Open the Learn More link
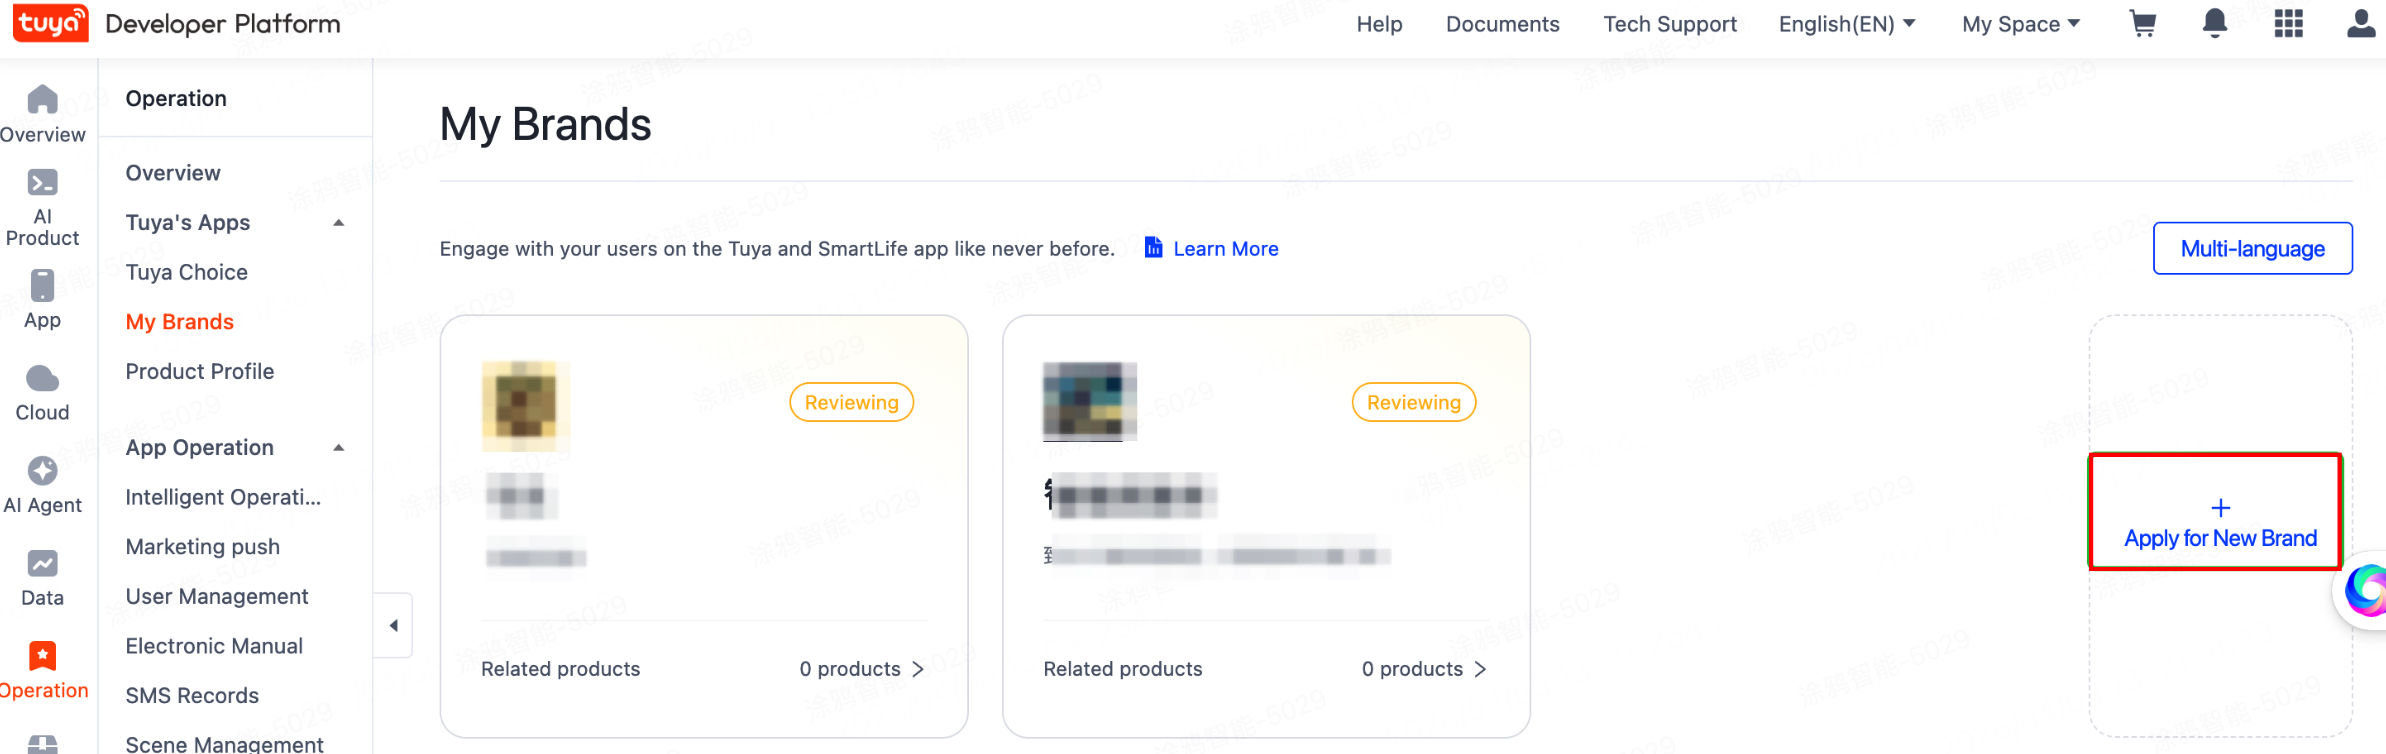 pyautogui.click(x=1225, y=248)
